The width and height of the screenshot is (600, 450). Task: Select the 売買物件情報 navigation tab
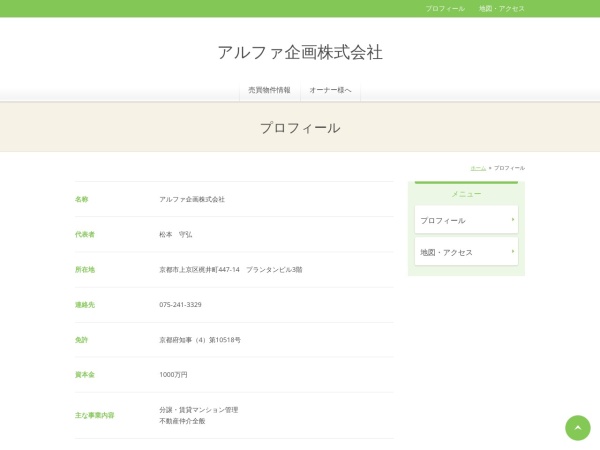pos(270,90)
